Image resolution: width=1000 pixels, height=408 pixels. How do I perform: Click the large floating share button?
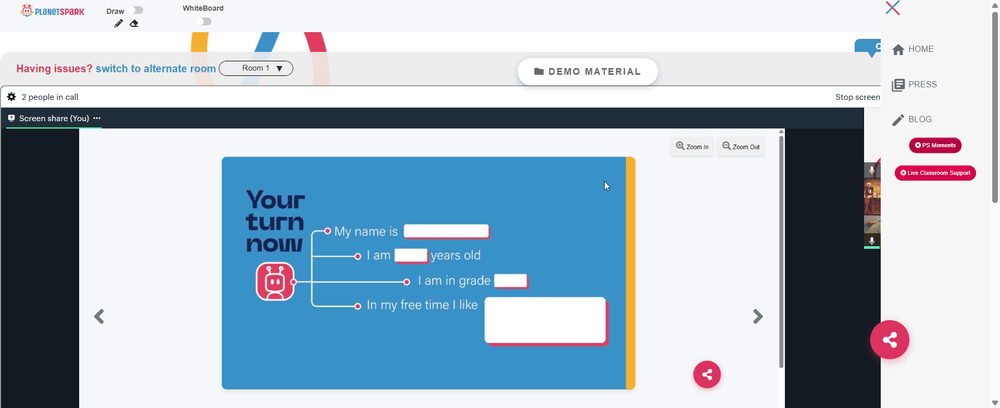[x=890, y=340]
